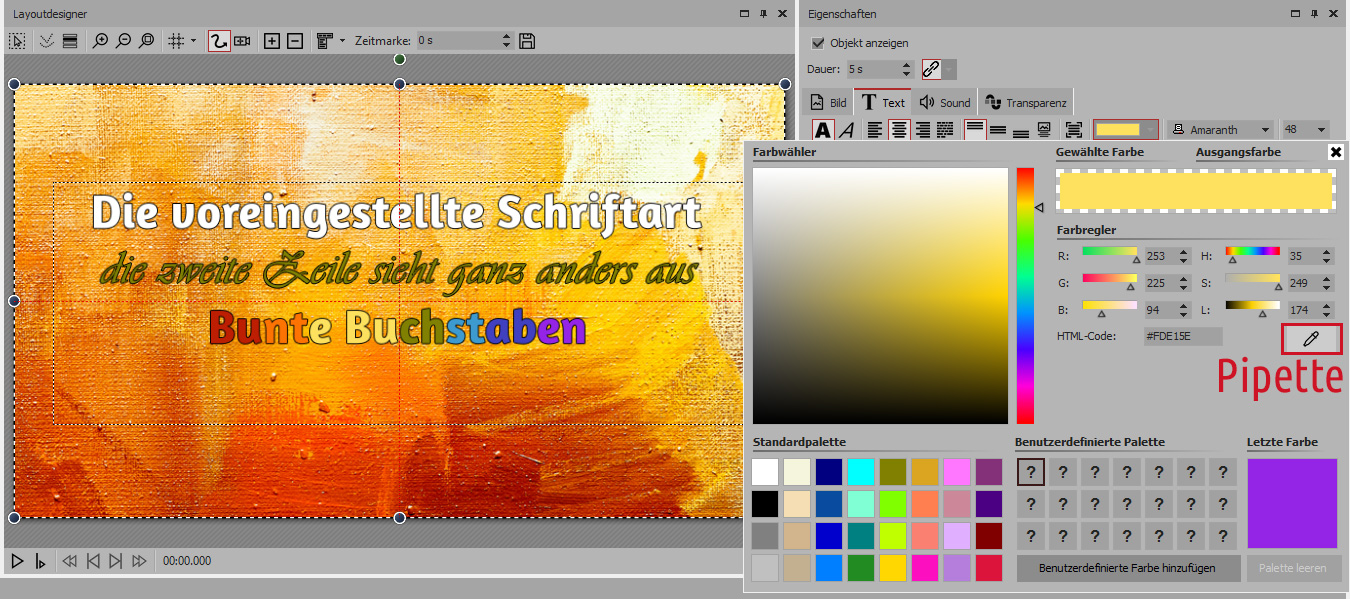This screenshot has width=1350, height=599.
Task: Toggle right text alignment
Action: [x=922, y=130]
